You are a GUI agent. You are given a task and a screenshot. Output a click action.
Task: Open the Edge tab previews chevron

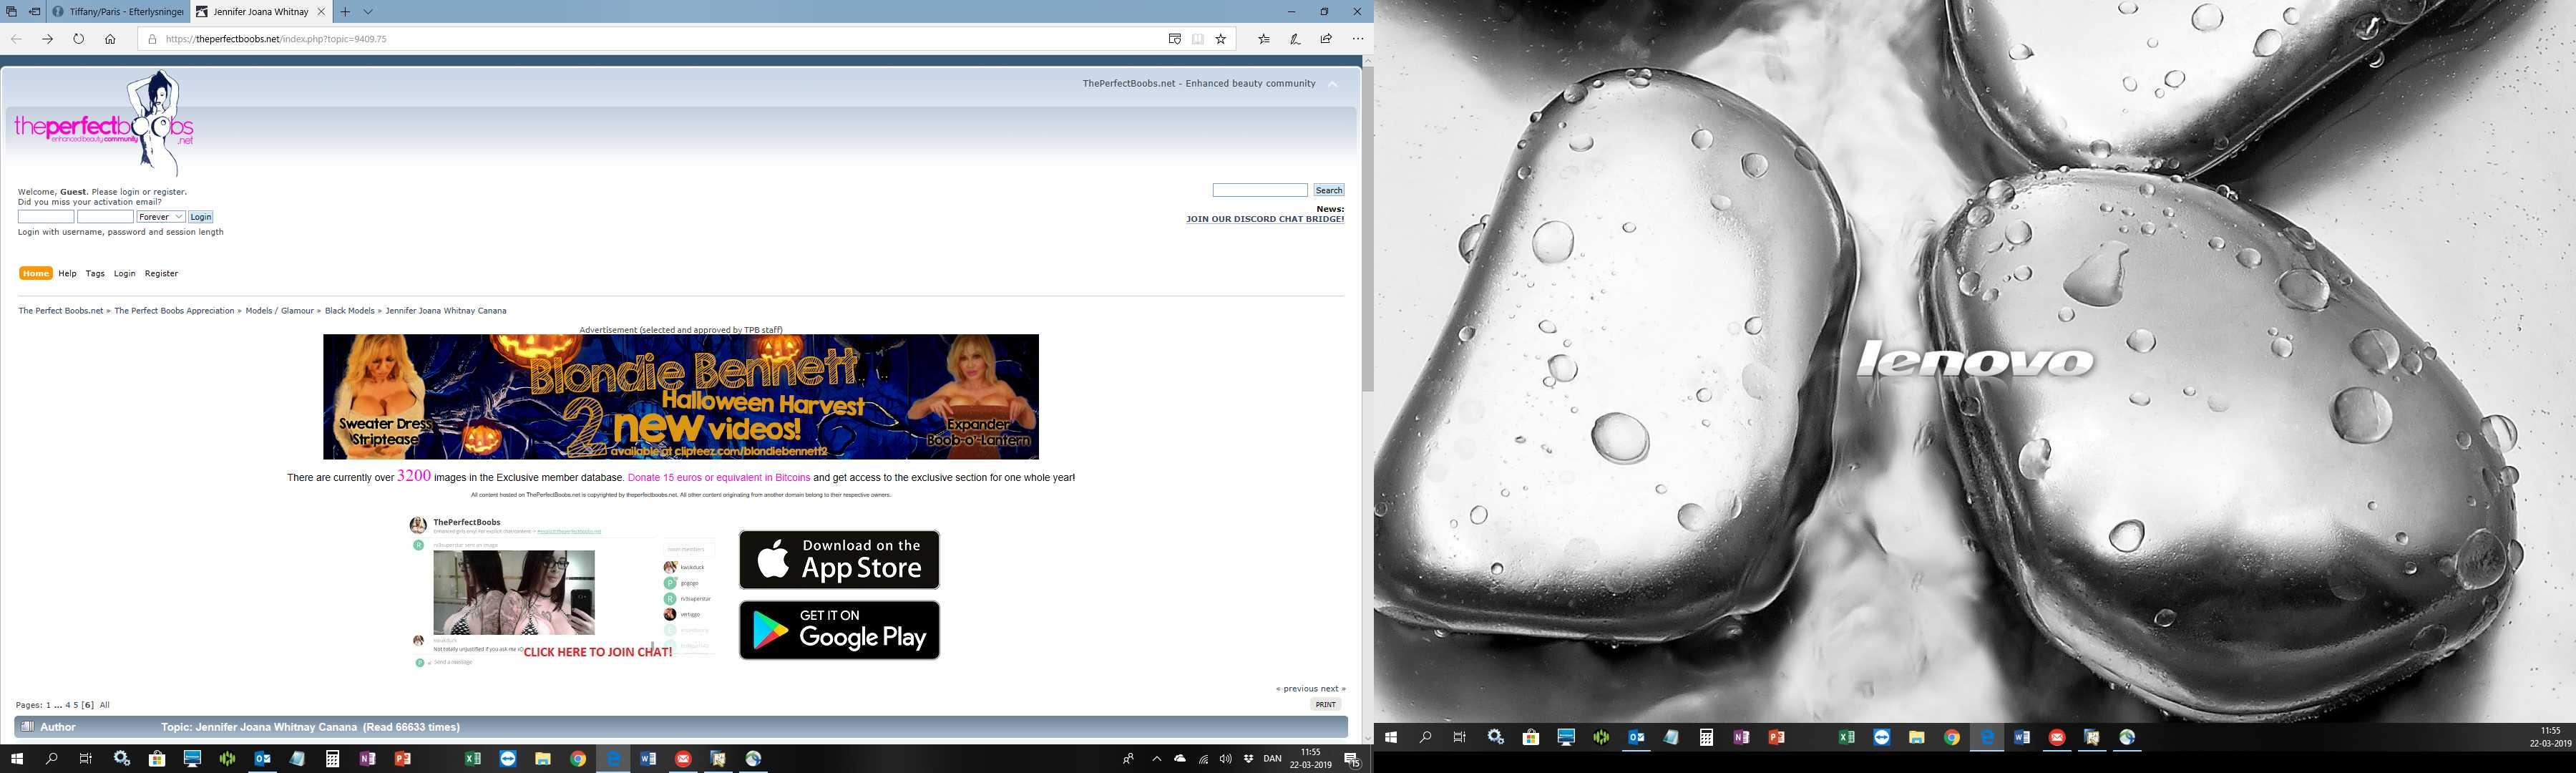tap(368, 12)
